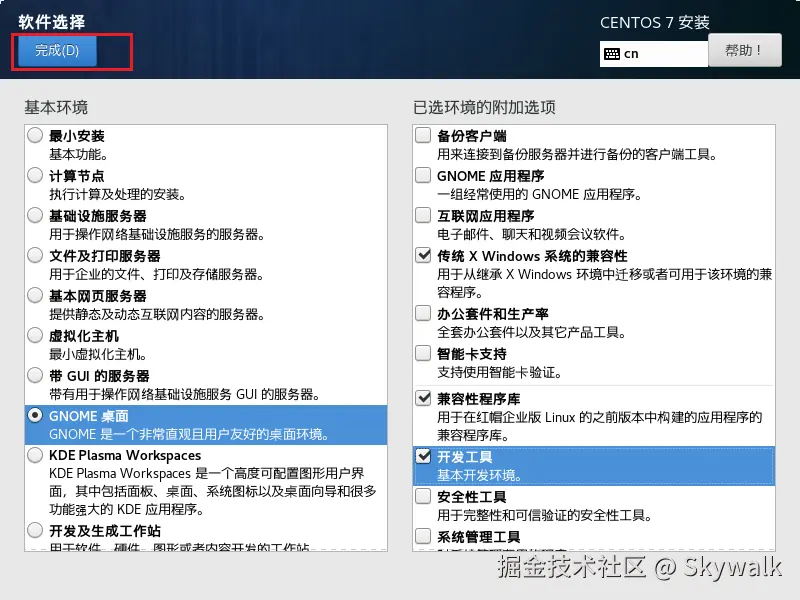Screen dimensions: 800x600
Task: Uncheck 传统 X Windows 系统的兼容性
Action: [423, 255]
